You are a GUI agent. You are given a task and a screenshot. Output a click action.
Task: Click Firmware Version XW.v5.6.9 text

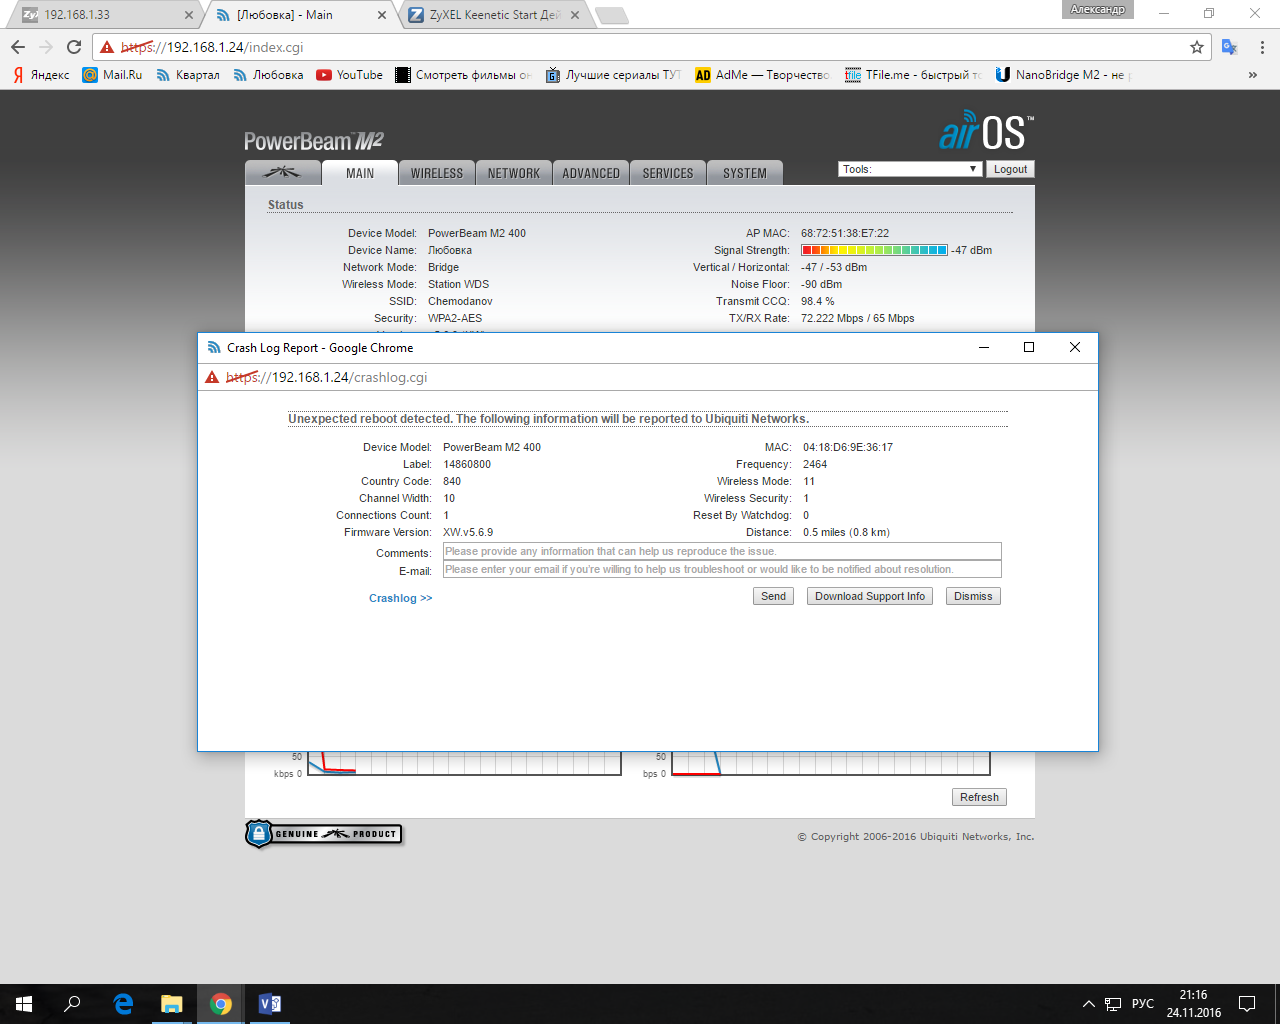[x=468, y=532]
